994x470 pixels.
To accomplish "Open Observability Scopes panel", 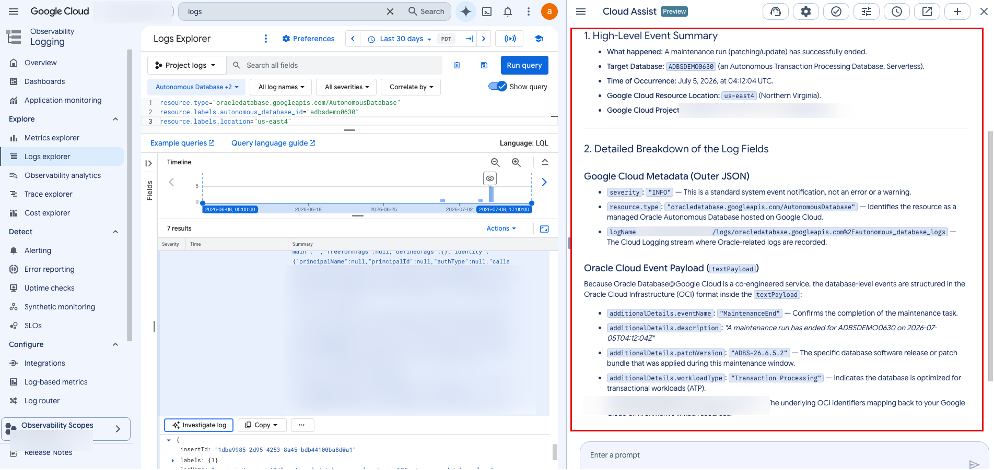I will [x=66, y=429].
